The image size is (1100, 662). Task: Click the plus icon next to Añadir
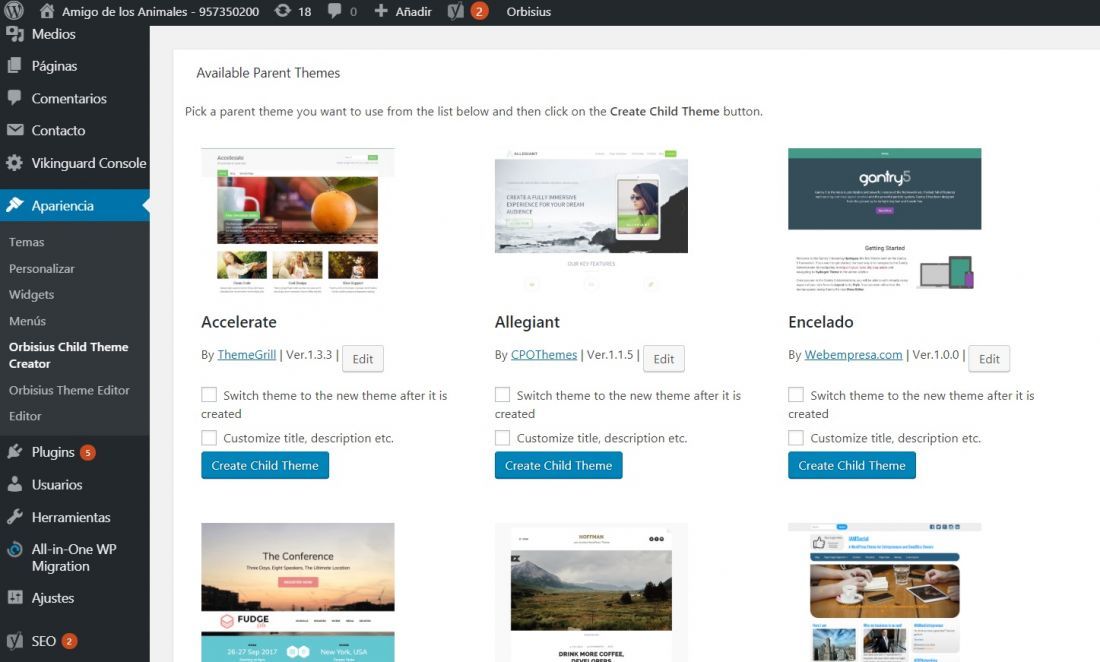381,11
